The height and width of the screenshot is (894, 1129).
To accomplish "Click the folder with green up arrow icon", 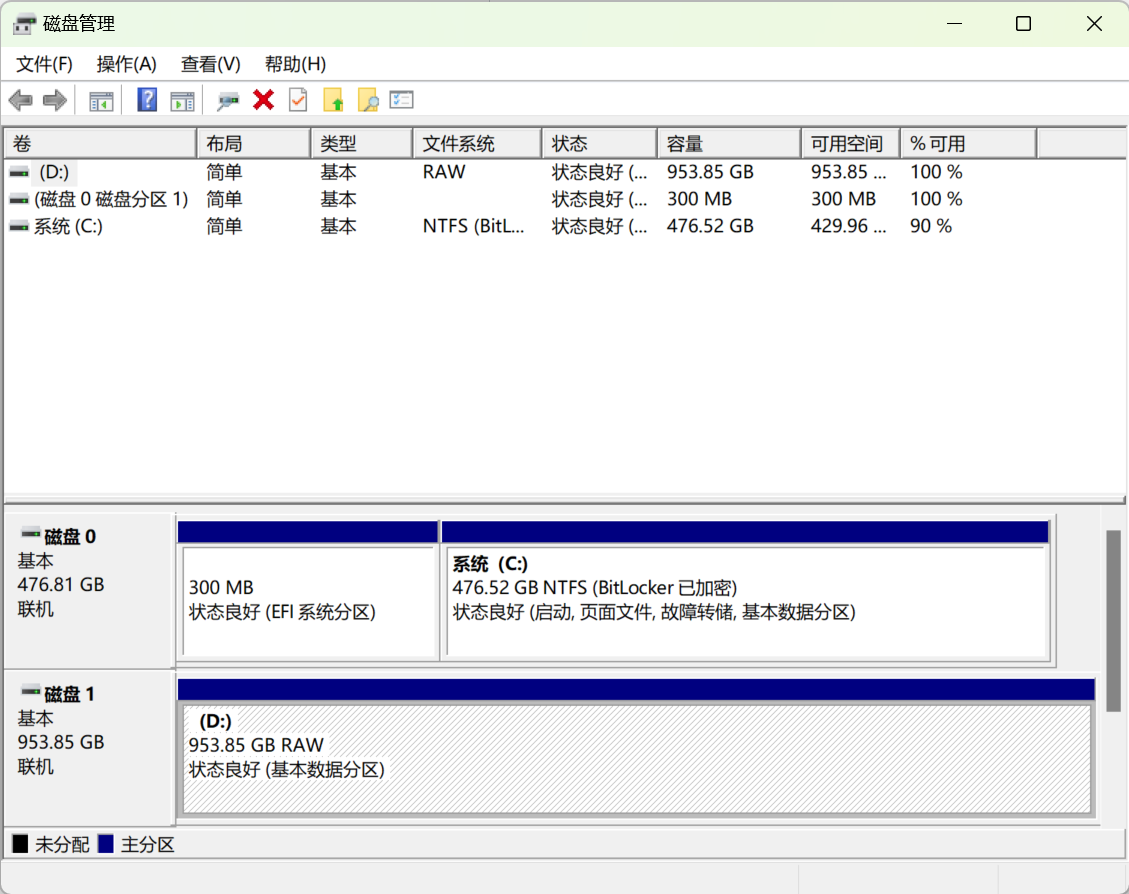I will [x=333, y=99].
